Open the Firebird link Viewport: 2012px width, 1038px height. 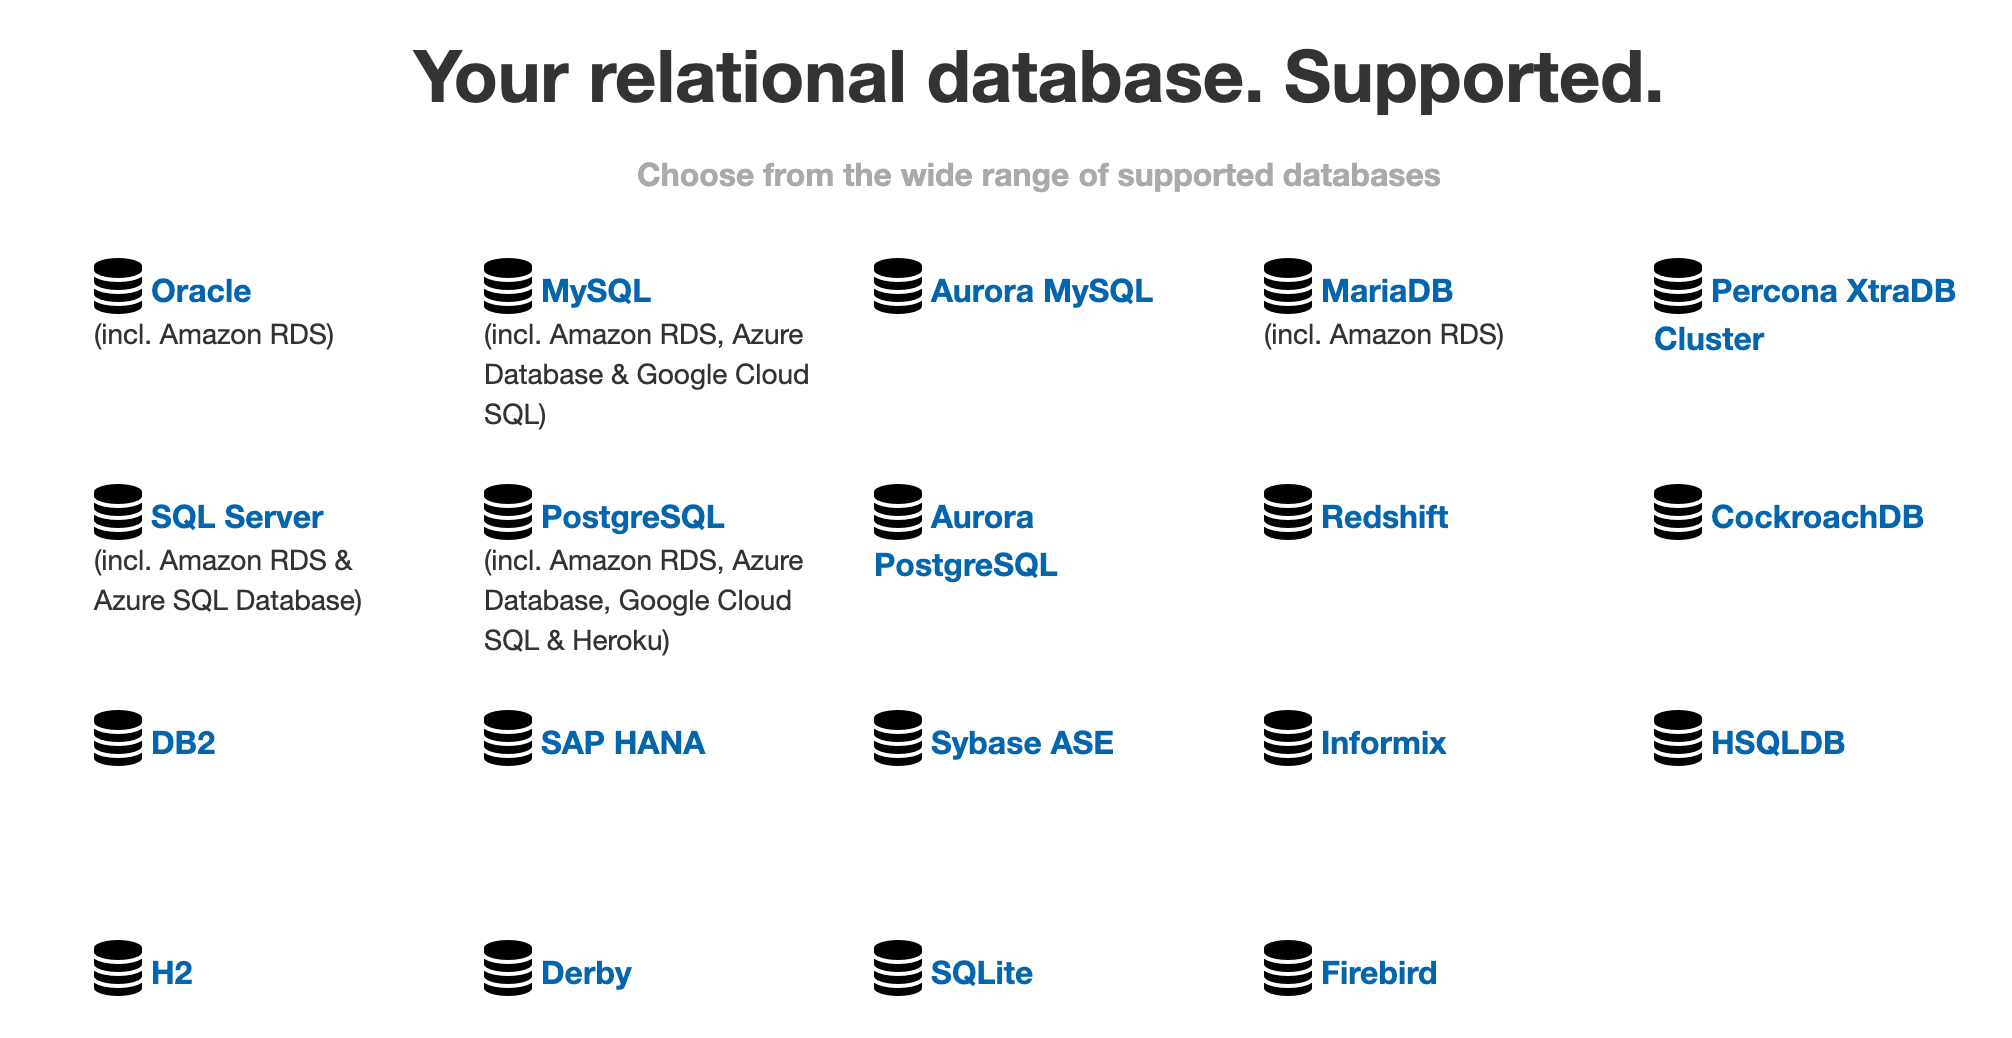click(1378, 974)
